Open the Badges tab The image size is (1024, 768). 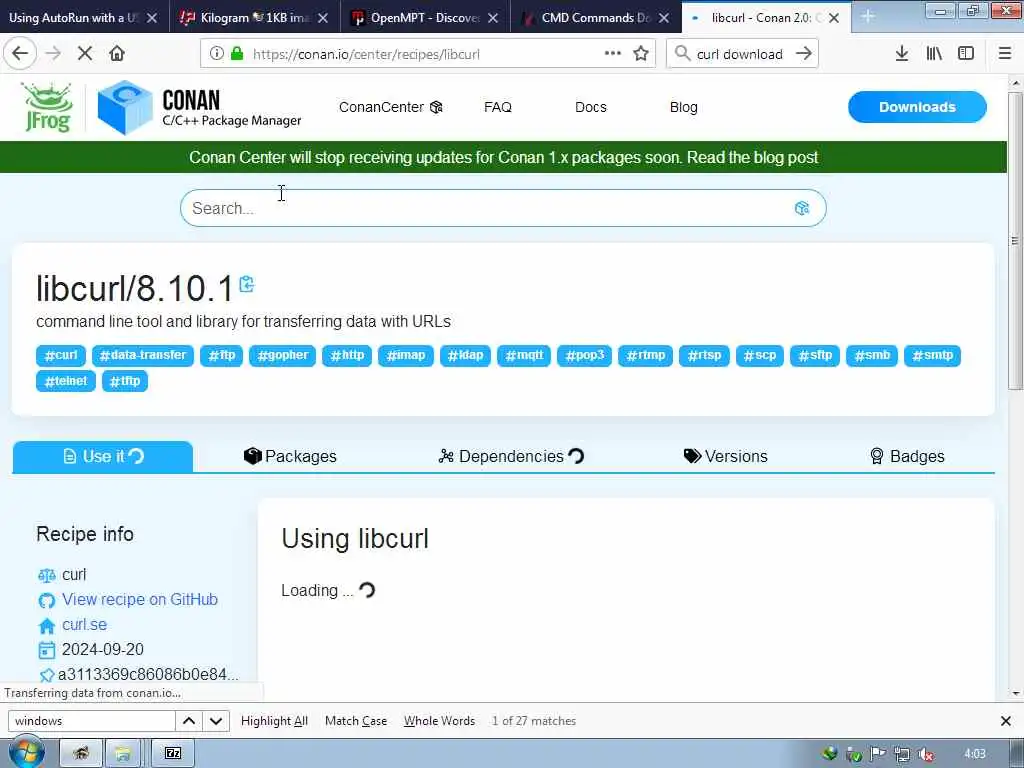click(x=907, y=456)
